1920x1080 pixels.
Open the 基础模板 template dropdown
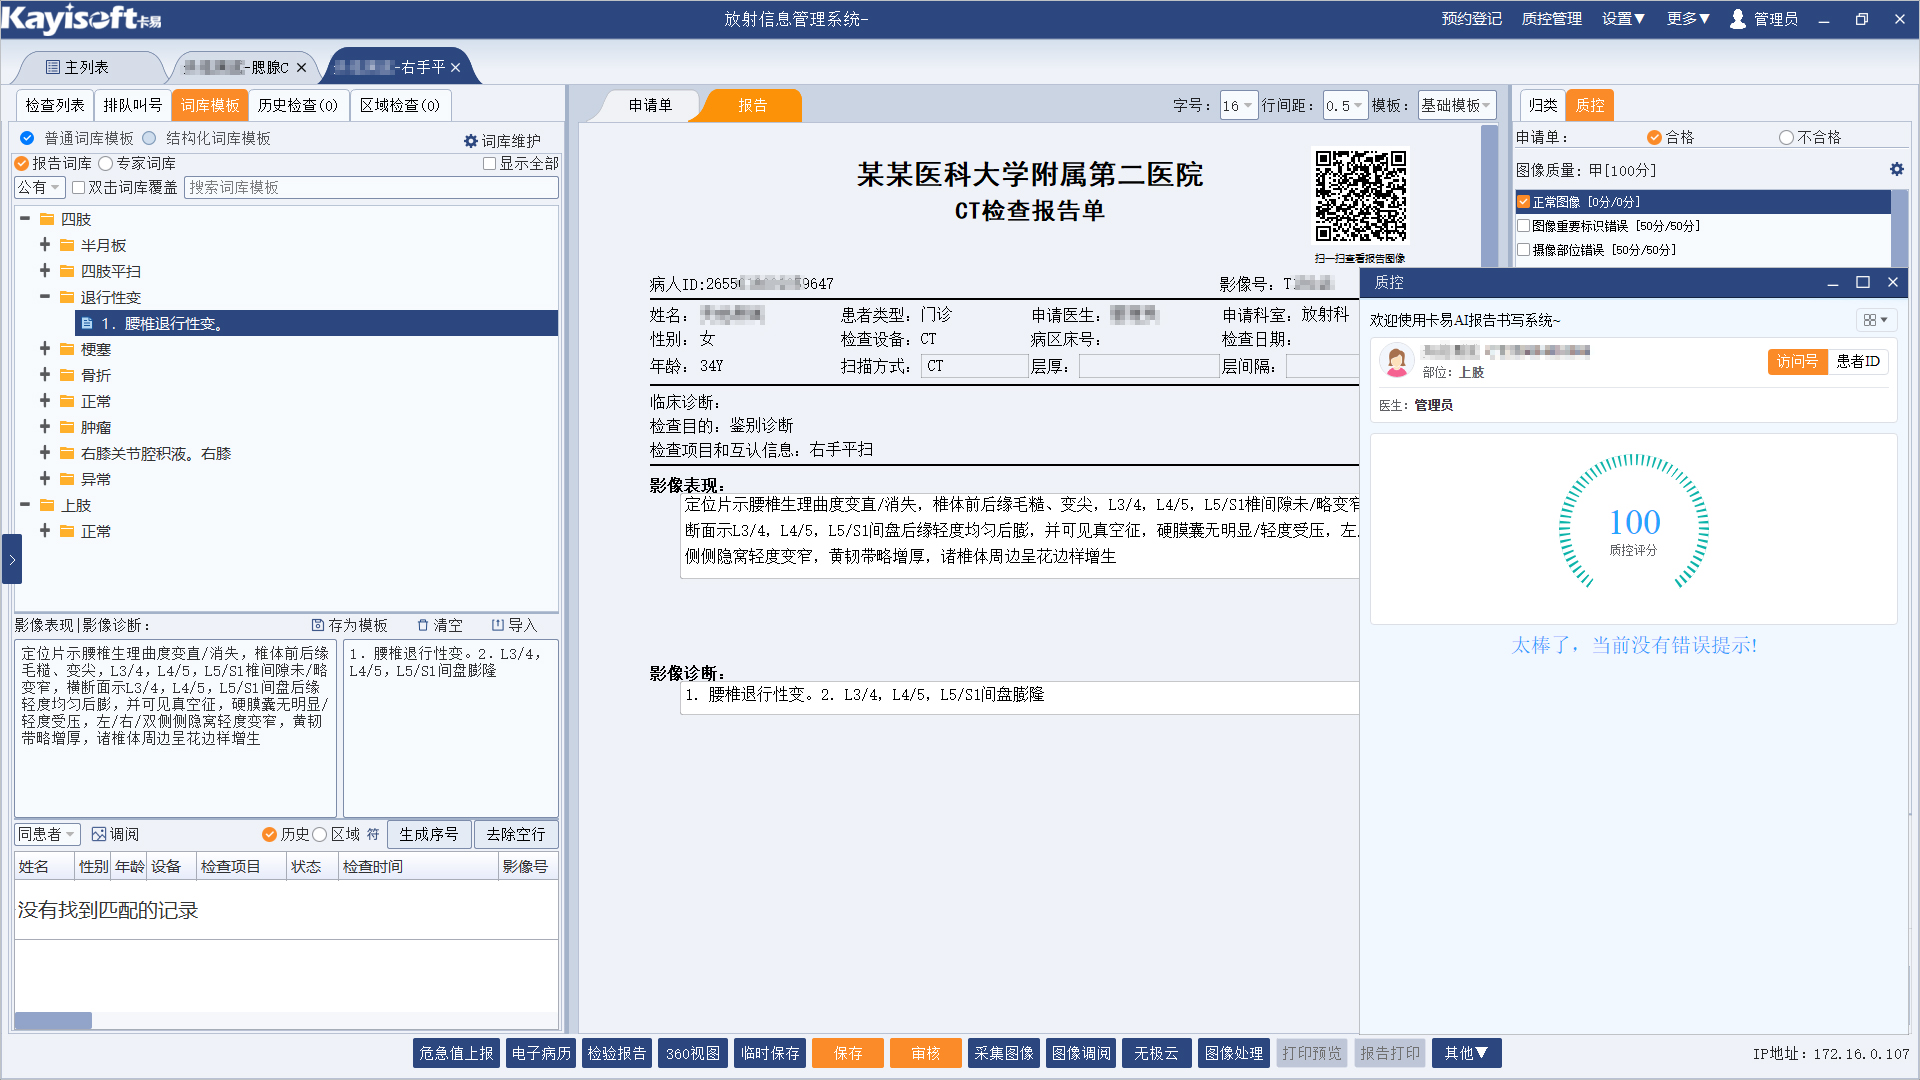1456,105
